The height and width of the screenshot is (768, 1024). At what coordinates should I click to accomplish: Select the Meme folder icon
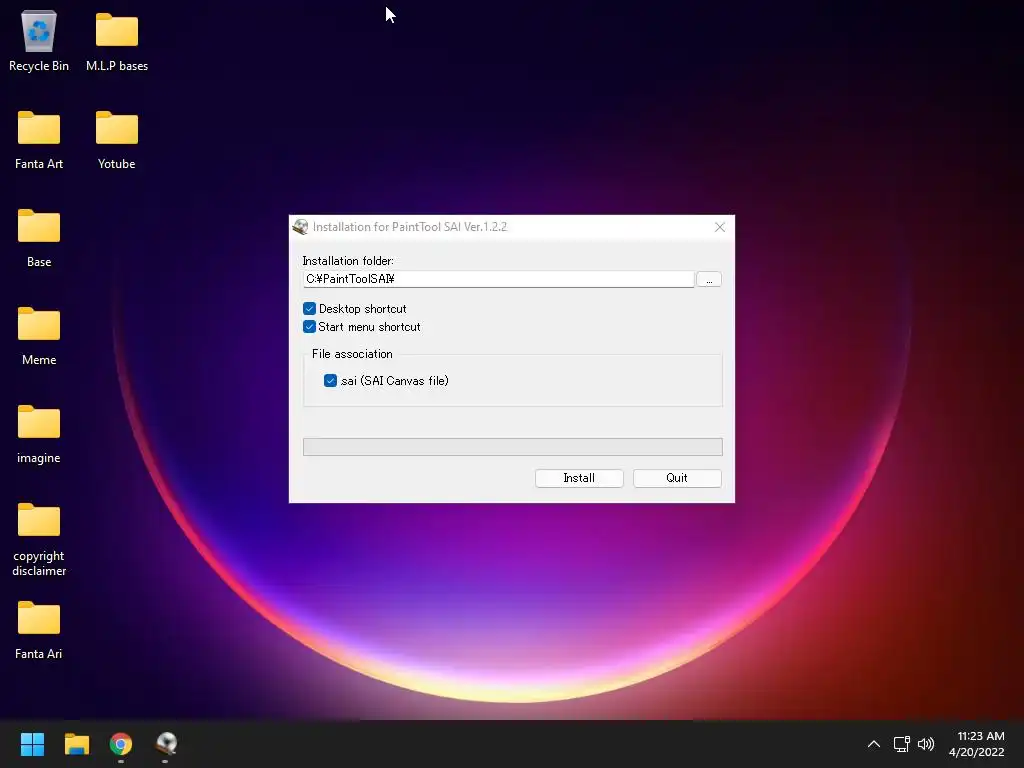pos(39,334)
